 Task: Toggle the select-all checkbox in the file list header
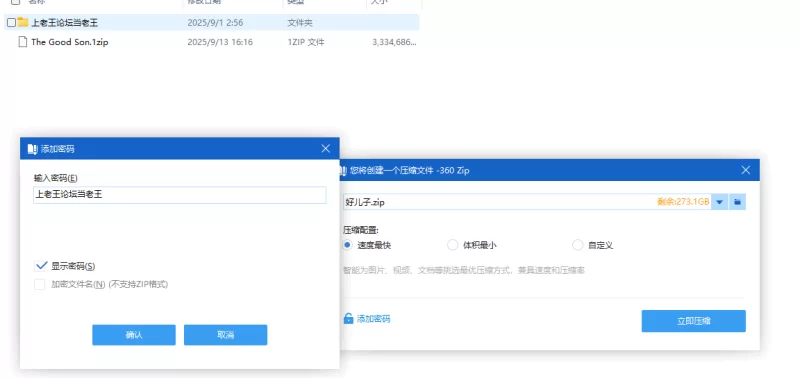tap(15, 2)
